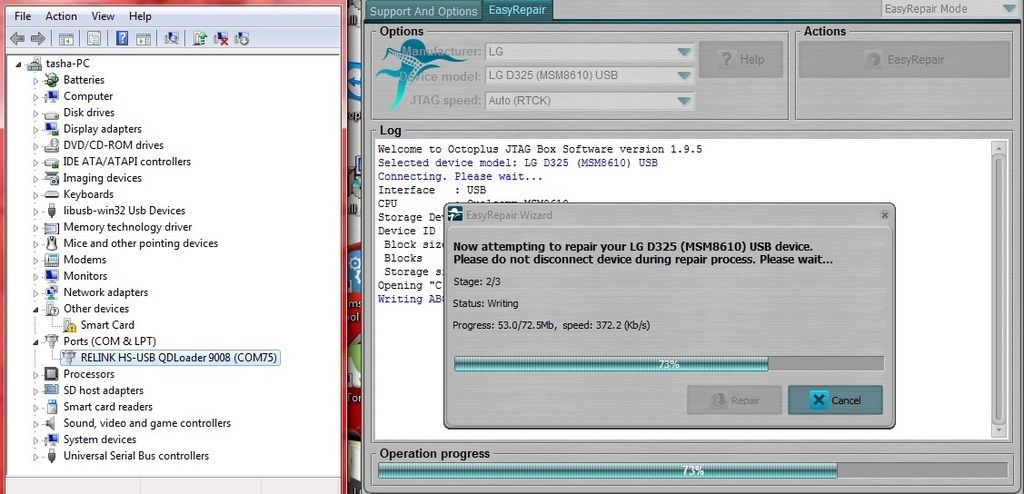Select the Smart card readers row
Screen dimensions: 1024x494
click(x=108, y=406)
